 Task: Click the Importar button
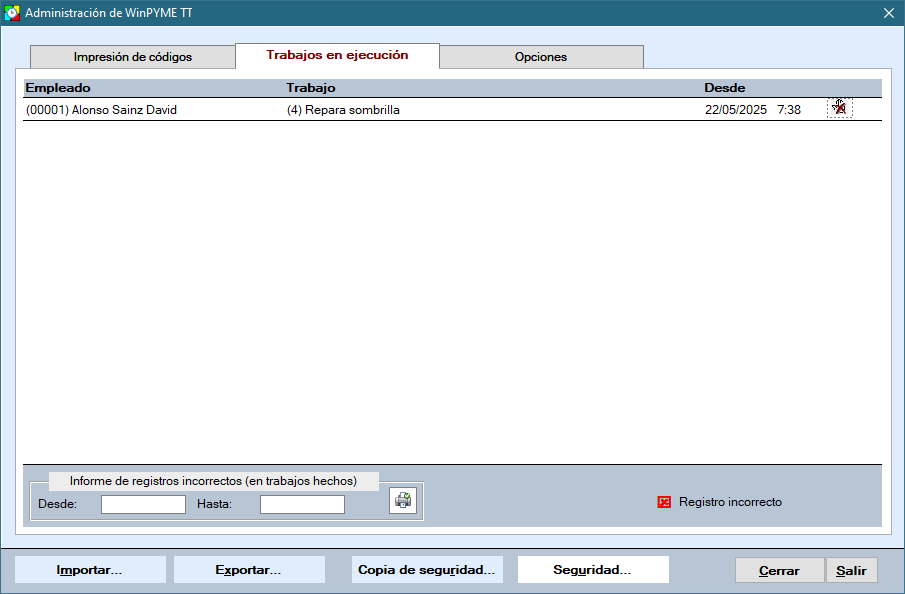click(x=90, y=570)
